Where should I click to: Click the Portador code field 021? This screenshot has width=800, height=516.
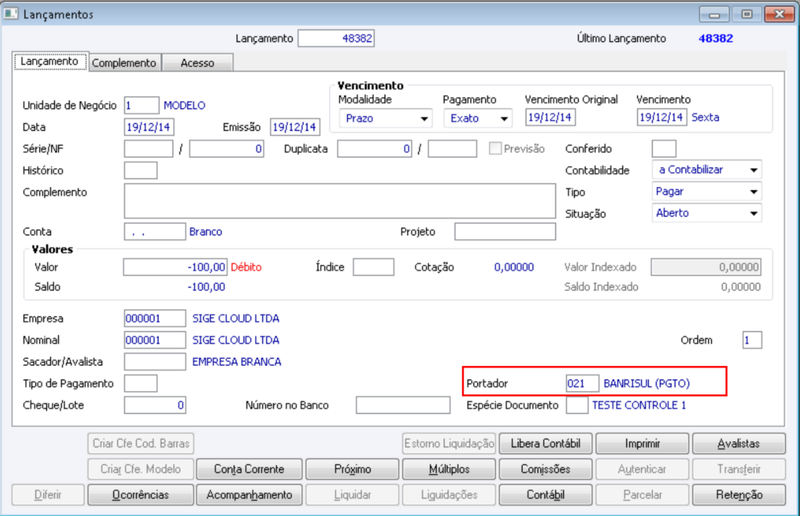point(582,383)
